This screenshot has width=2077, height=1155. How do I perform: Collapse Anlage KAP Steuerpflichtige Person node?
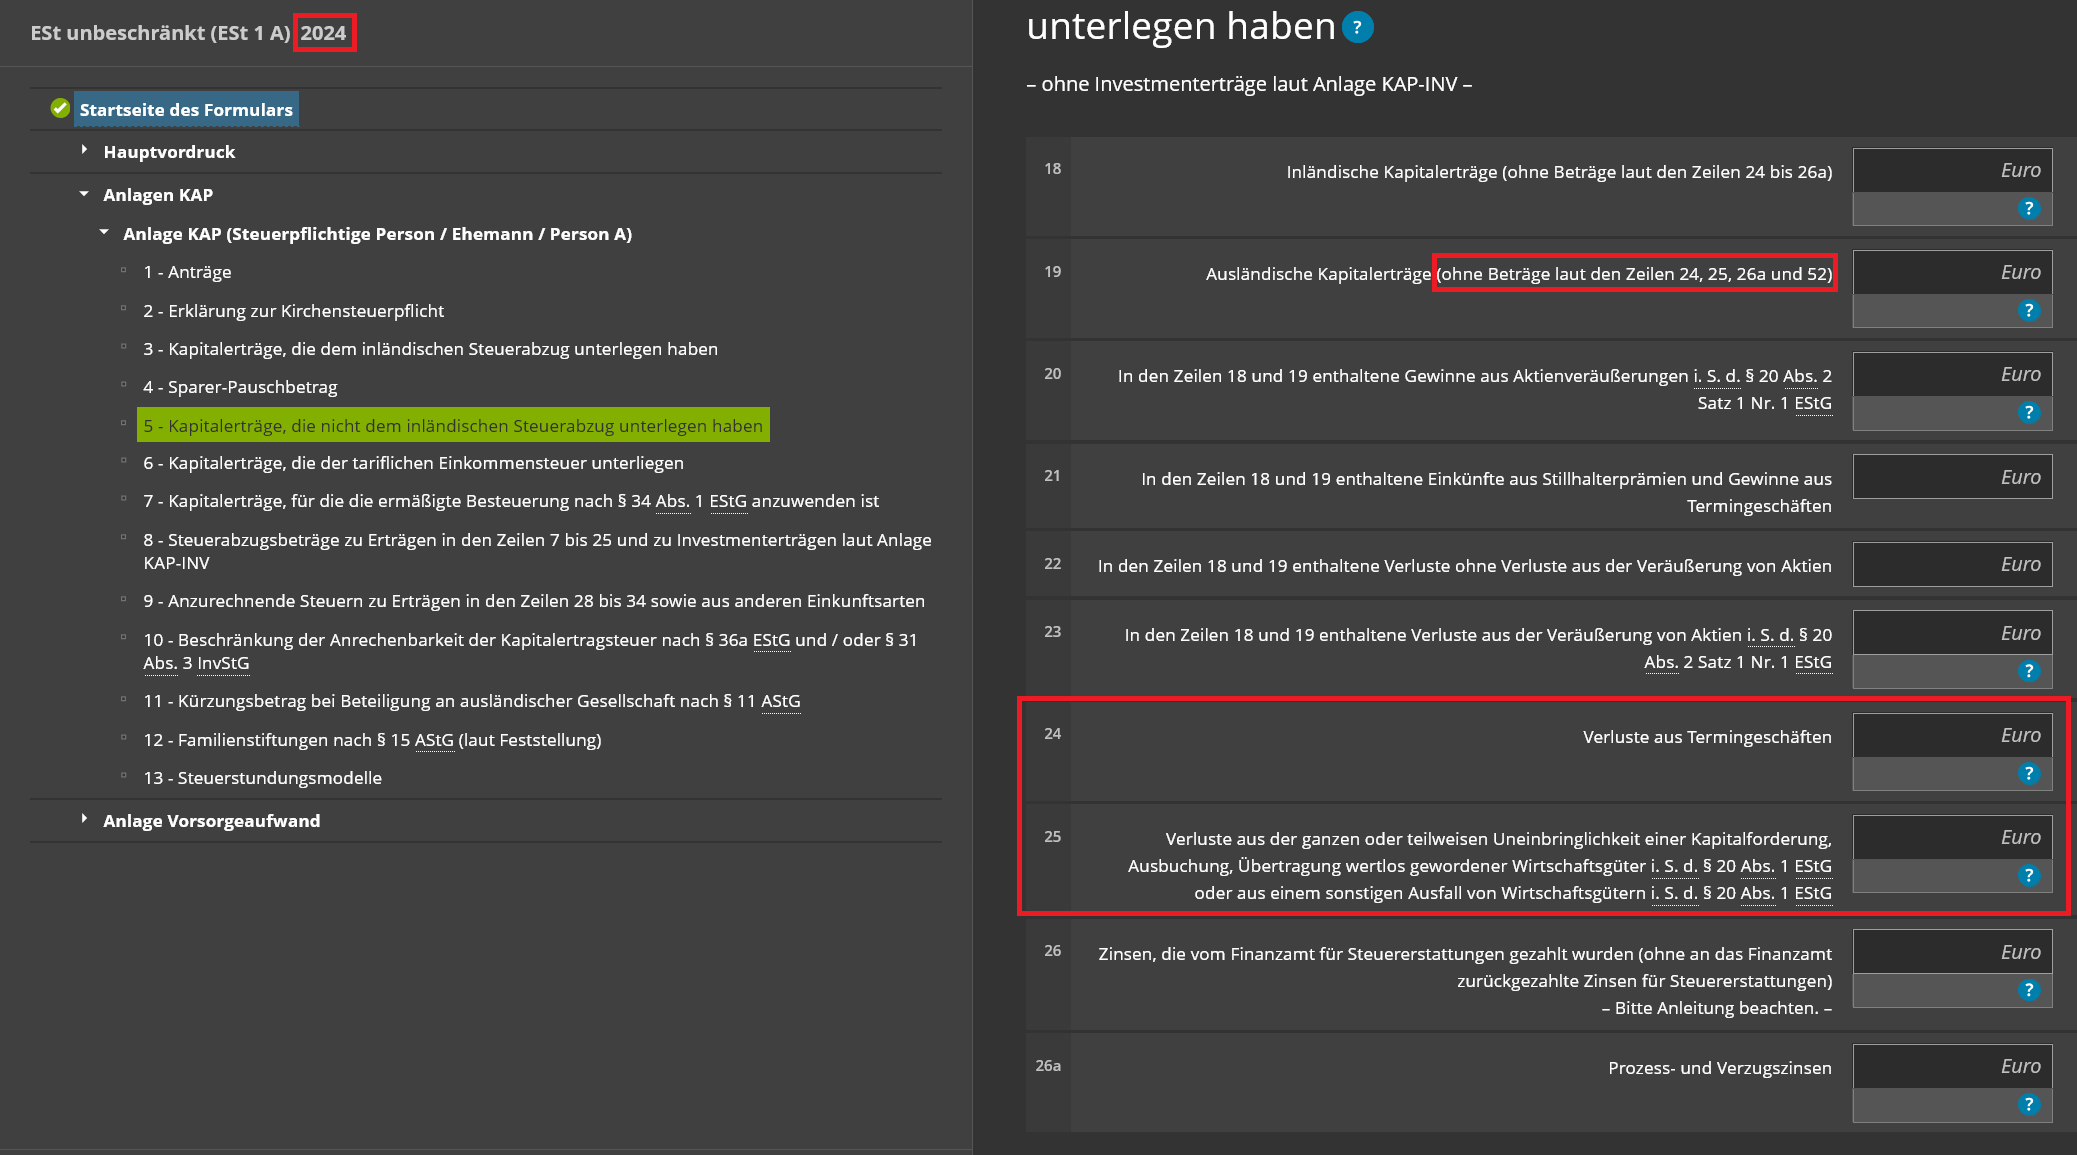tap(104, 232)
